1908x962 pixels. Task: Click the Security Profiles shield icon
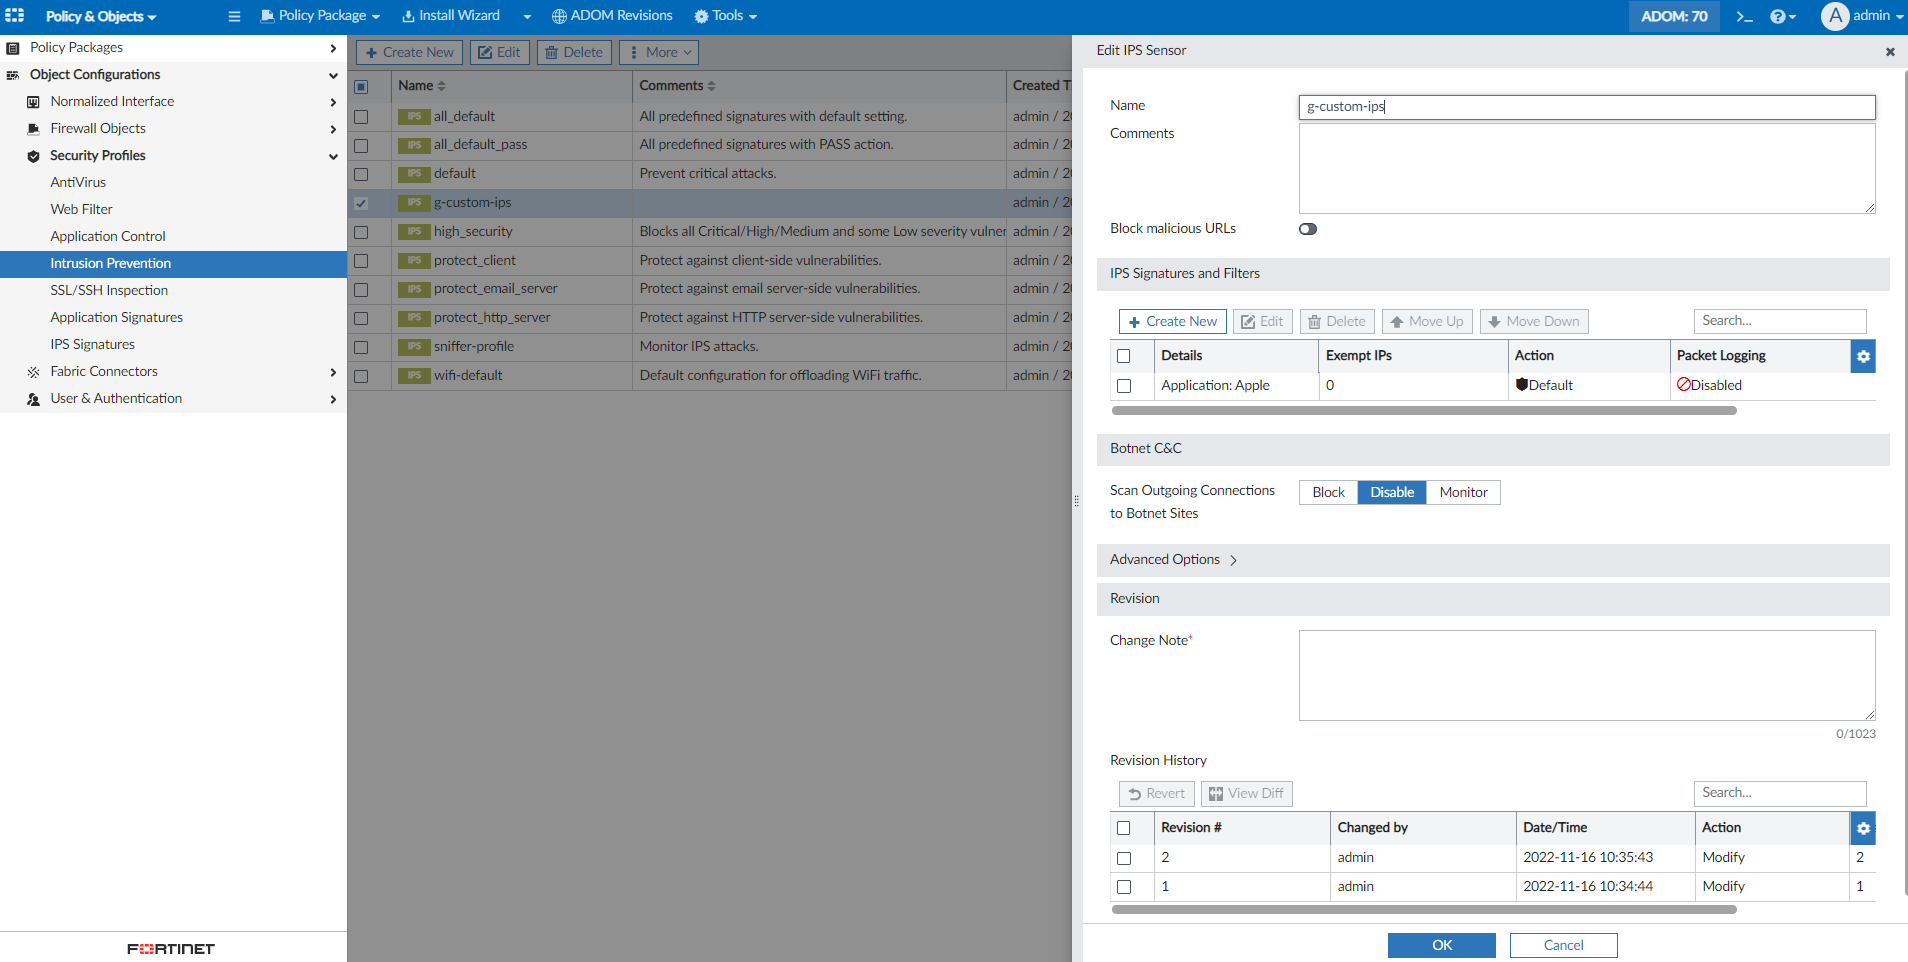tap(33, 156)
